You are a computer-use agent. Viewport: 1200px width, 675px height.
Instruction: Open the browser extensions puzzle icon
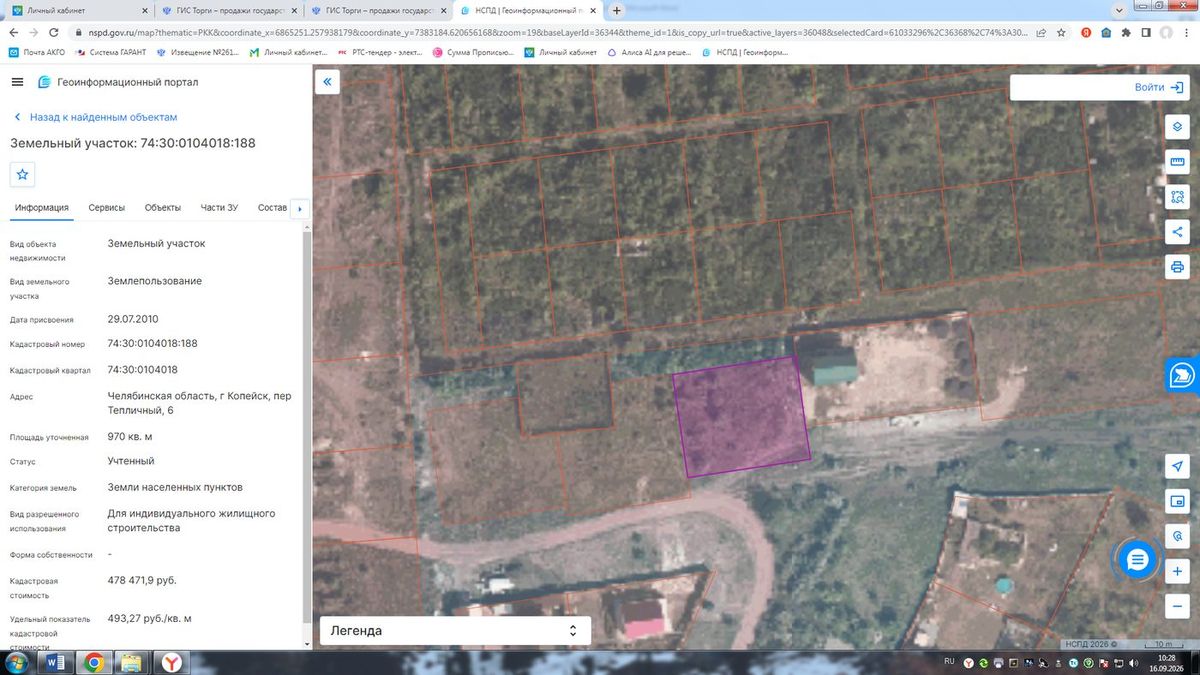click(x=1127, y=32)
